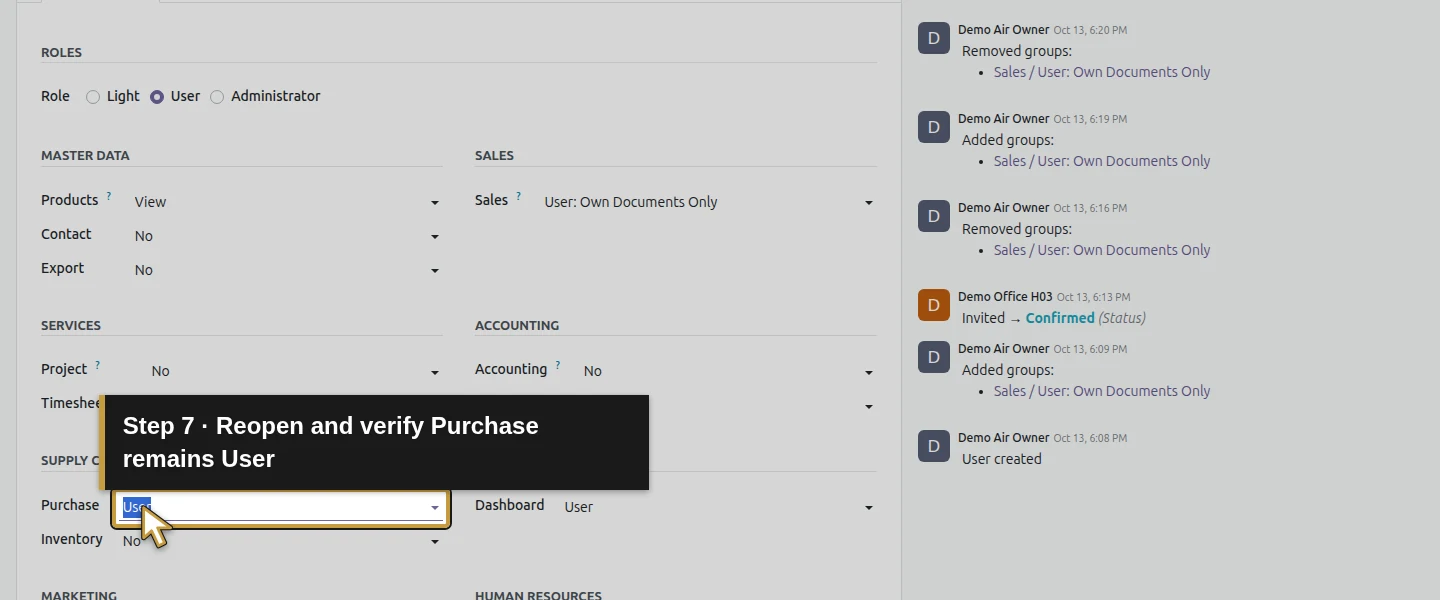The width and height of the screenshot is (1440, 600).
Task: Open the Contact access dropdown
Action: tap(287, 236)
